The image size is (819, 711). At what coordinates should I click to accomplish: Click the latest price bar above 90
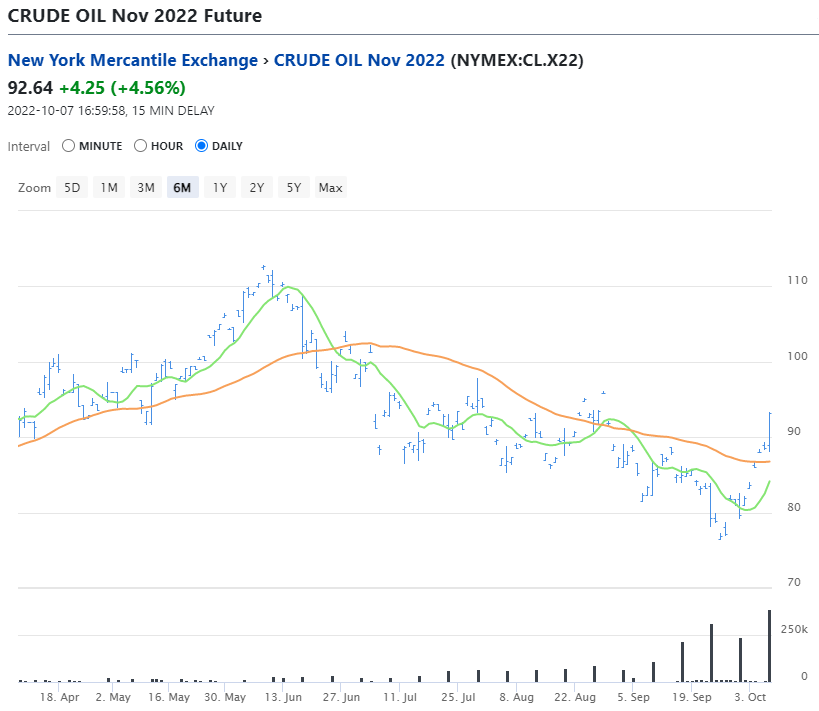tap(769, 432)
